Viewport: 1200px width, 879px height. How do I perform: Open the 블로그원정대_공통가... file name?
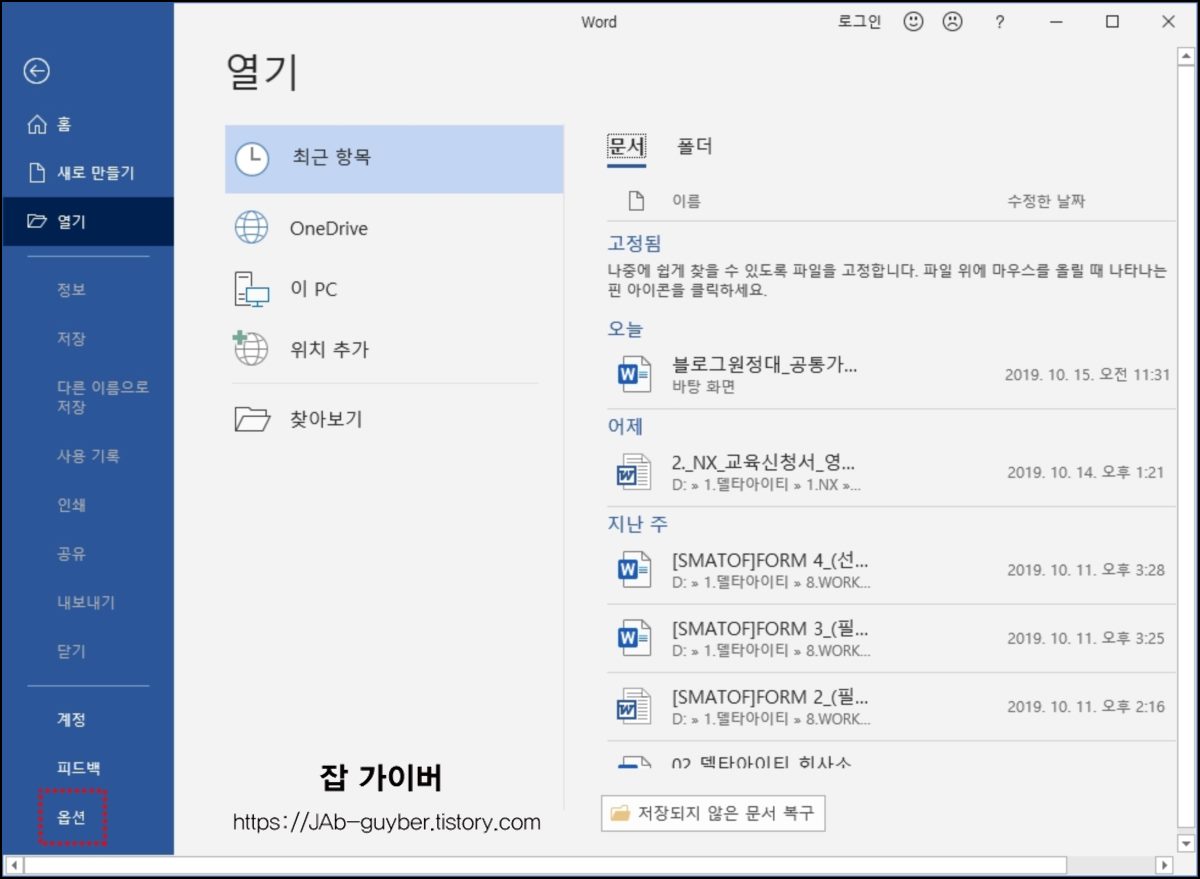[x=765, y=364]
